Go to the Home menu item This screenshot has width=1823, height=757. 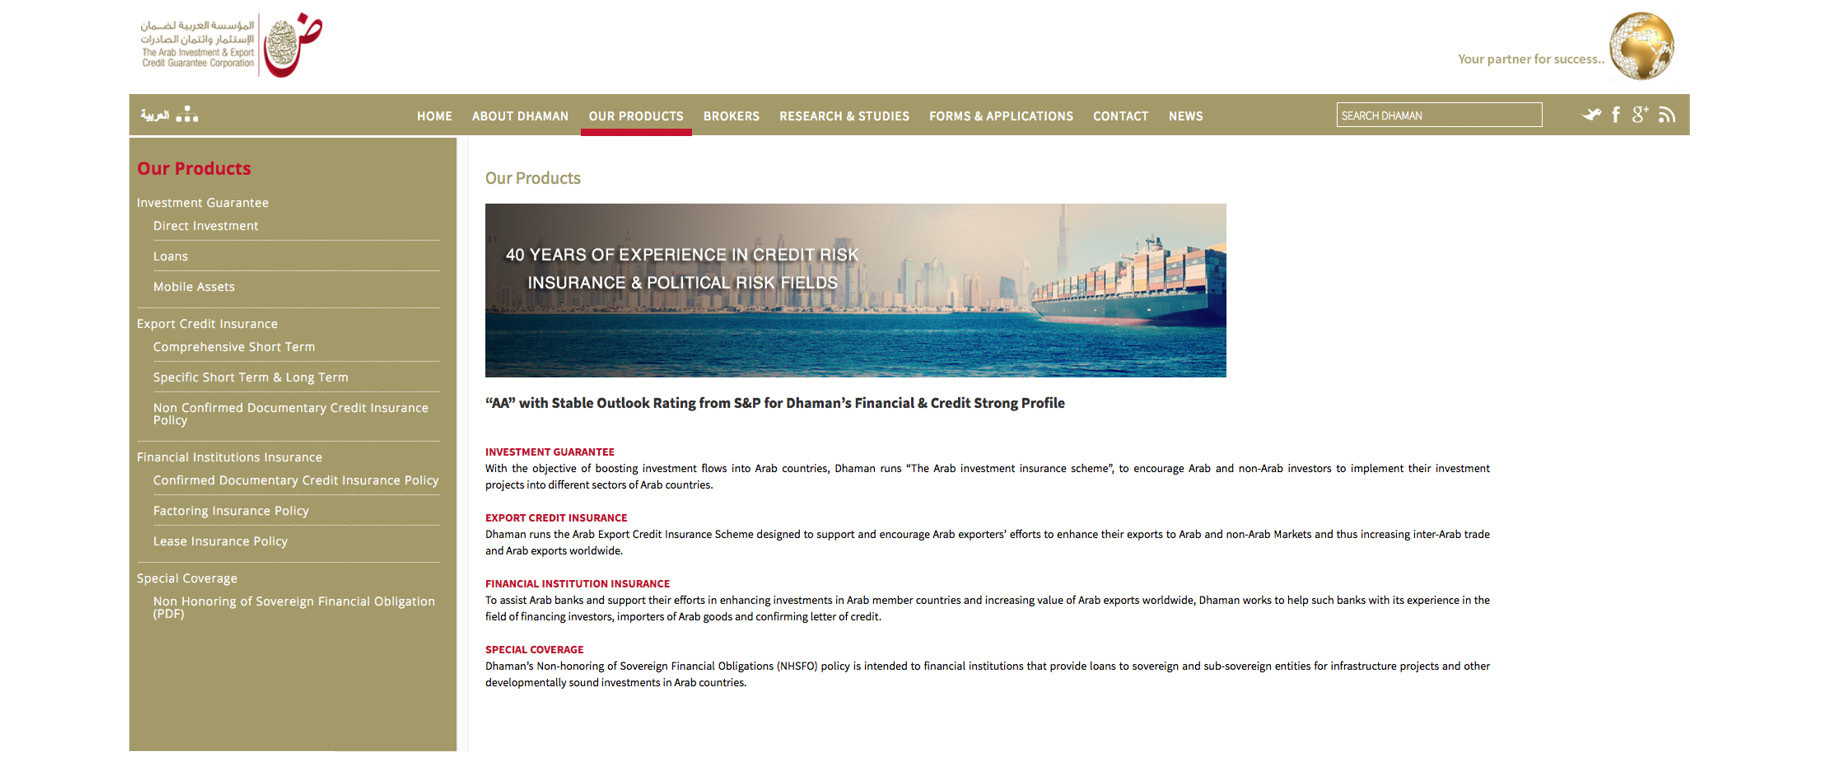point(434,116)
